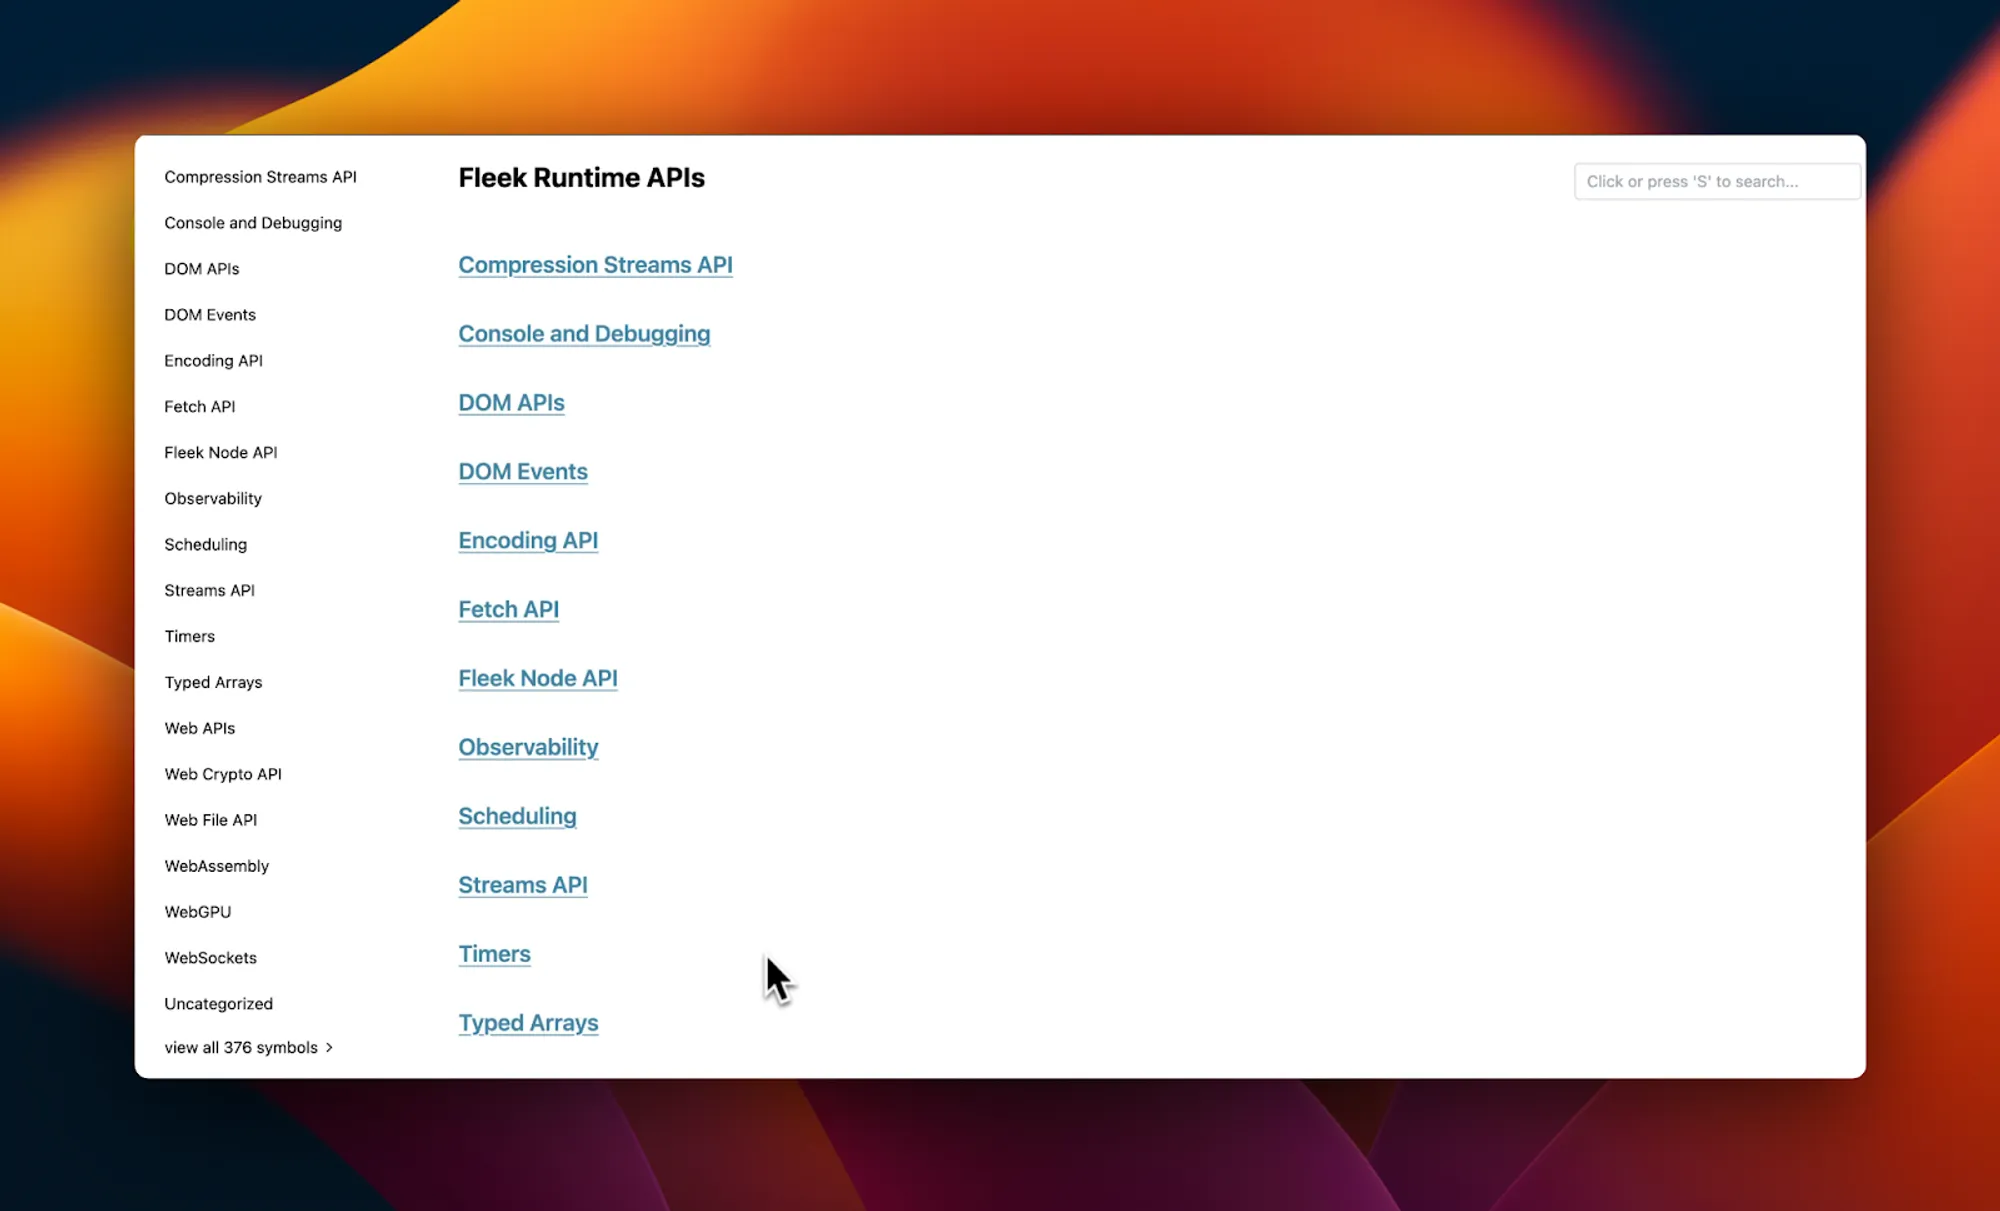Select Scheduling in the sidebar list
The height and width of the screenshot is (1211, 2000).
coord(205,545)
